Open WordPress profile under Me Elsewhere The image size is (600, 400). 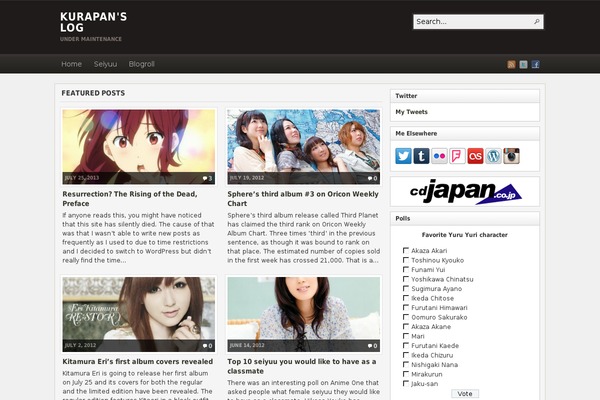tap(493, 156)
